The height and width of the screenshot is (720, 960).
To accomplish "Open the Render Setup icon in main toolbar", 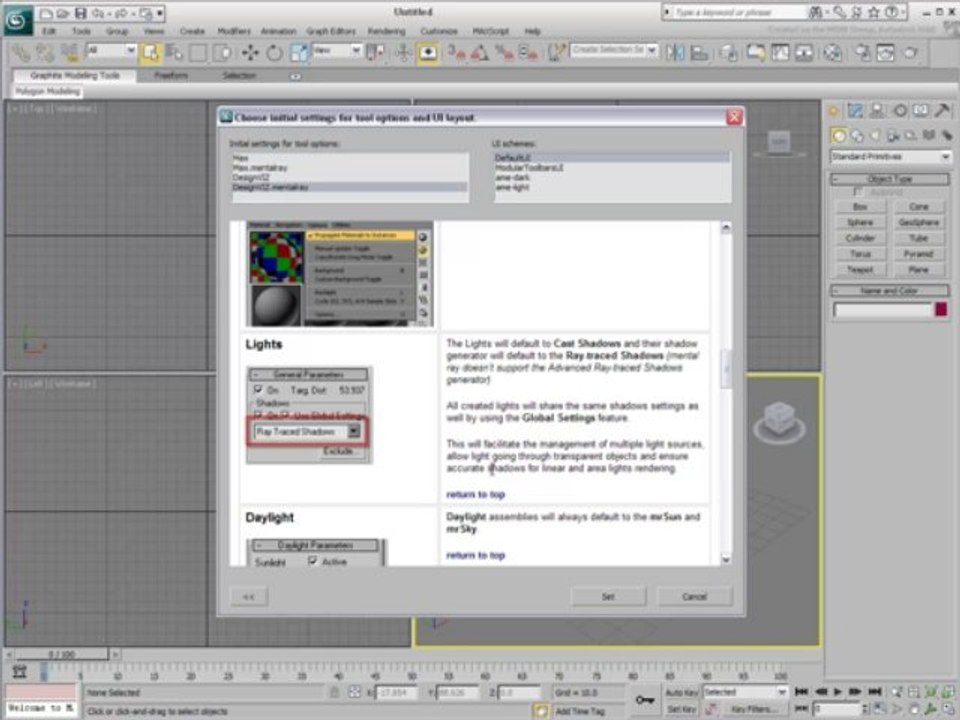I will click(x=863, y=53).
